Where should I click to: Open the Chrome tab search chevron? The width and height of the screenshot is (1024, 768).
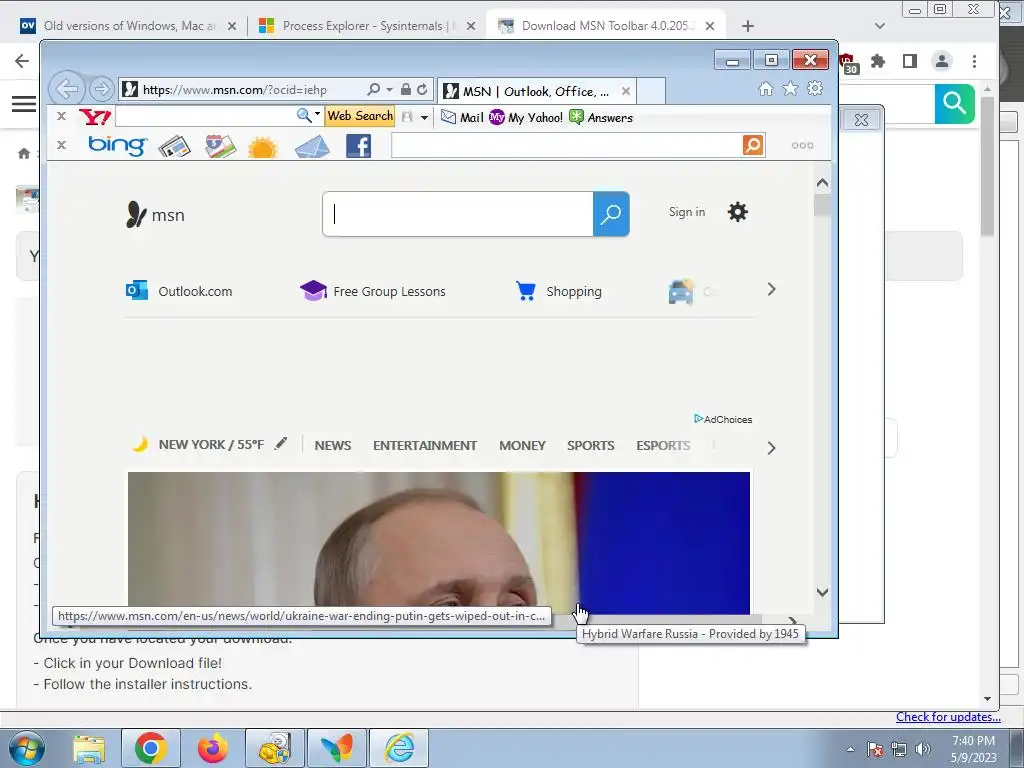tap(880, 26)
